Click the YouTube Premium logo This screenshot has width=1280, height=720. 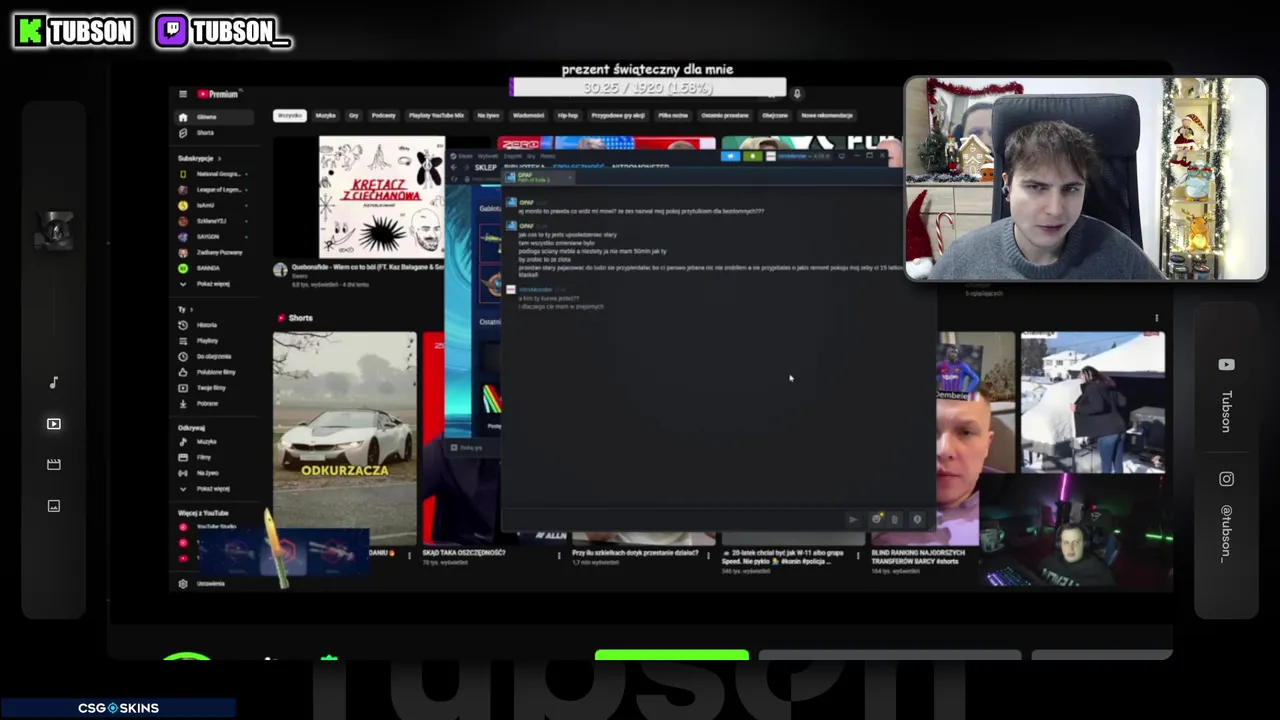pos(217,94)
